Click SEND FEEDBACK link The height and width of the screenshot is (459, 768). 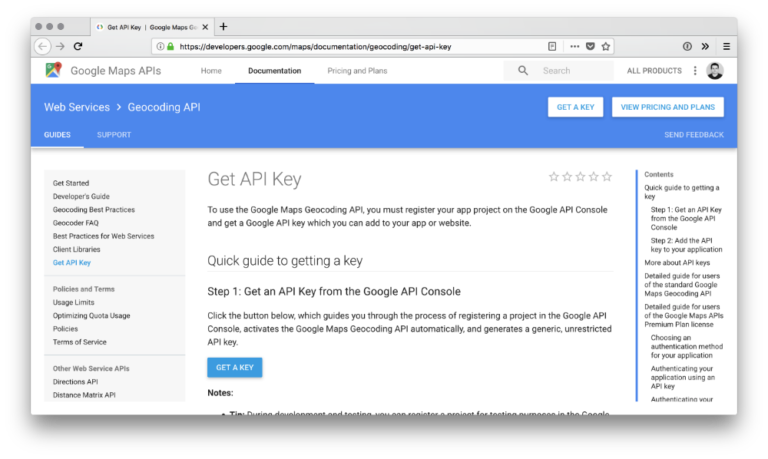click(694, 134)
